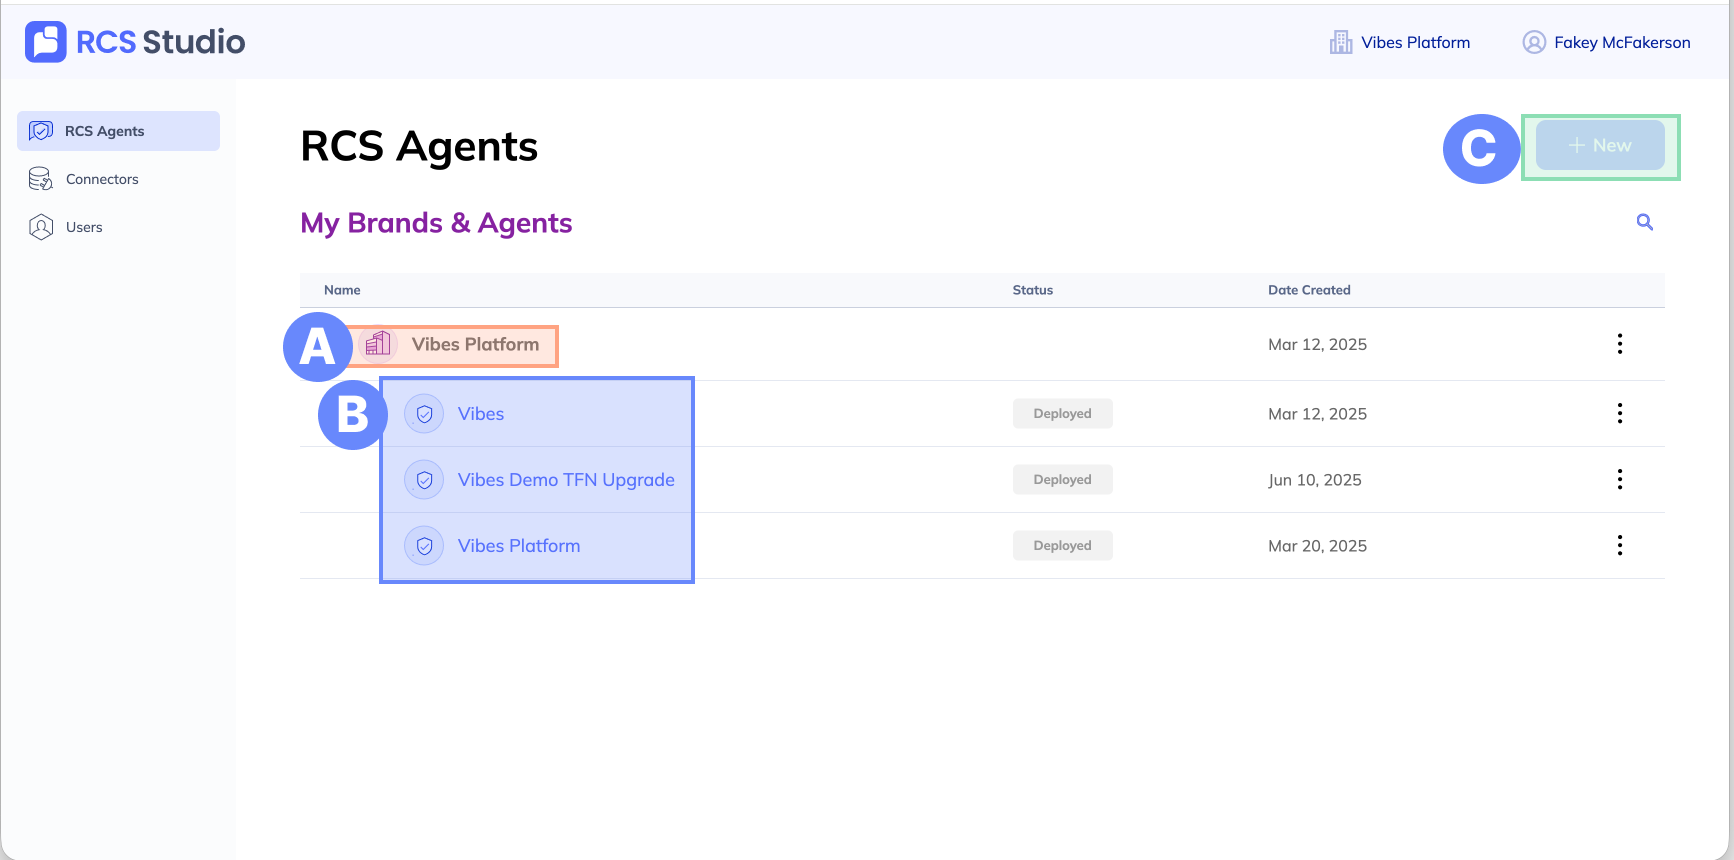Click the search magnifier icon

pos(1645,222)
